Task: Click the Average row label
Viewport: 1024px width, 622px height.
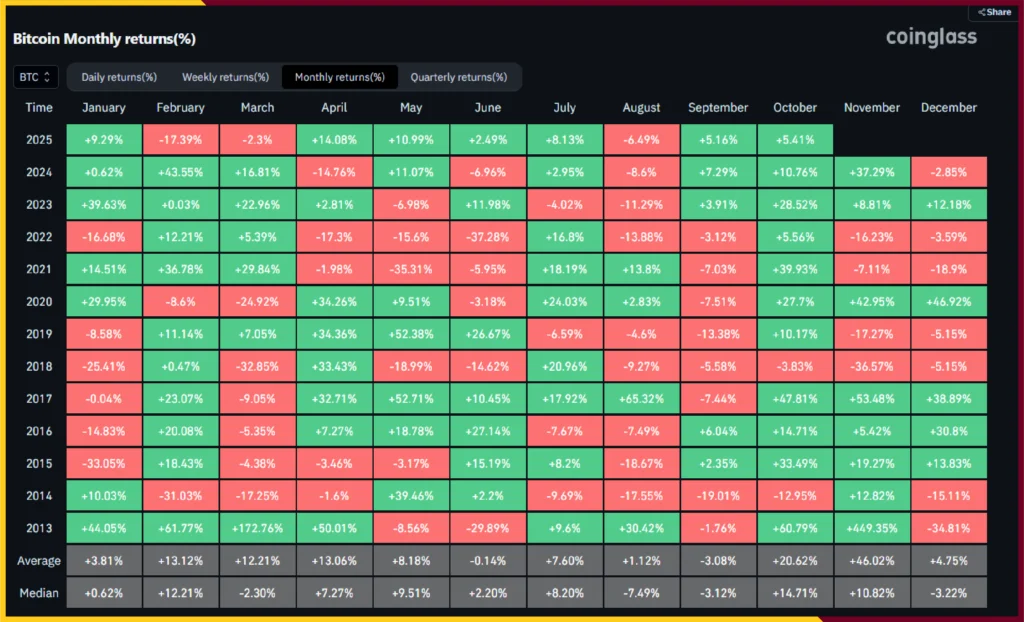Action: [x=39, y=561]
